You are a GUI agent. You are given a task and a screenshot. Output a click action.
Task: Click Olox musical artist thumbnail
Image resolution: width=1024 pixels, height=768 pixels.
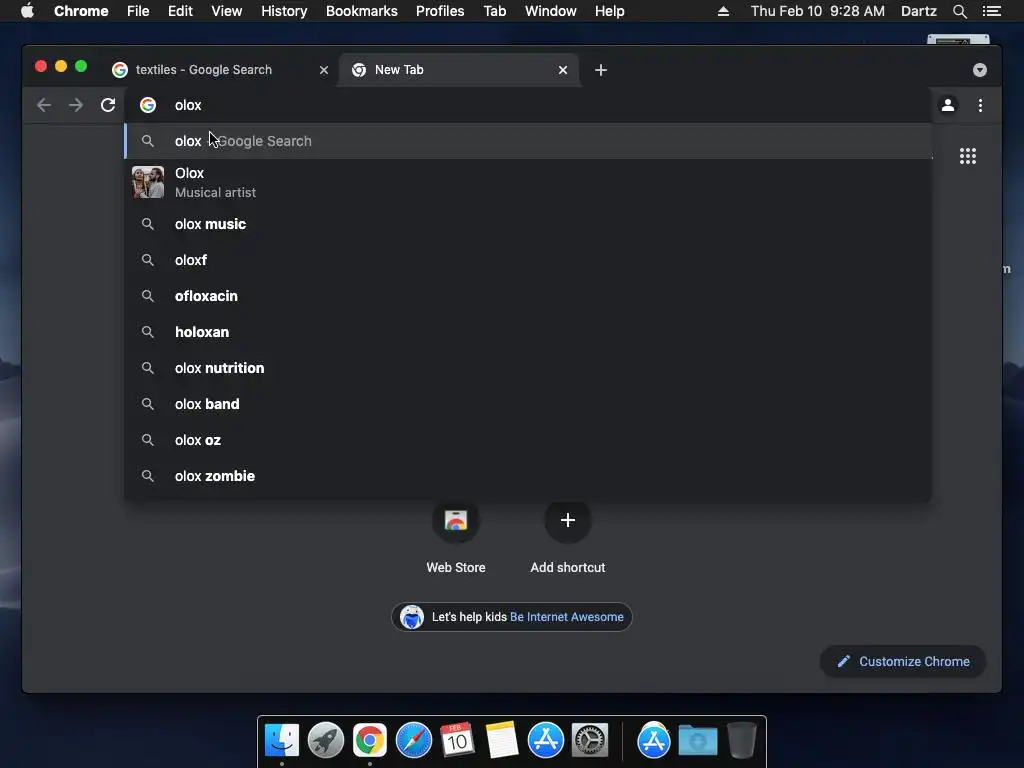(x=148, y=182)
